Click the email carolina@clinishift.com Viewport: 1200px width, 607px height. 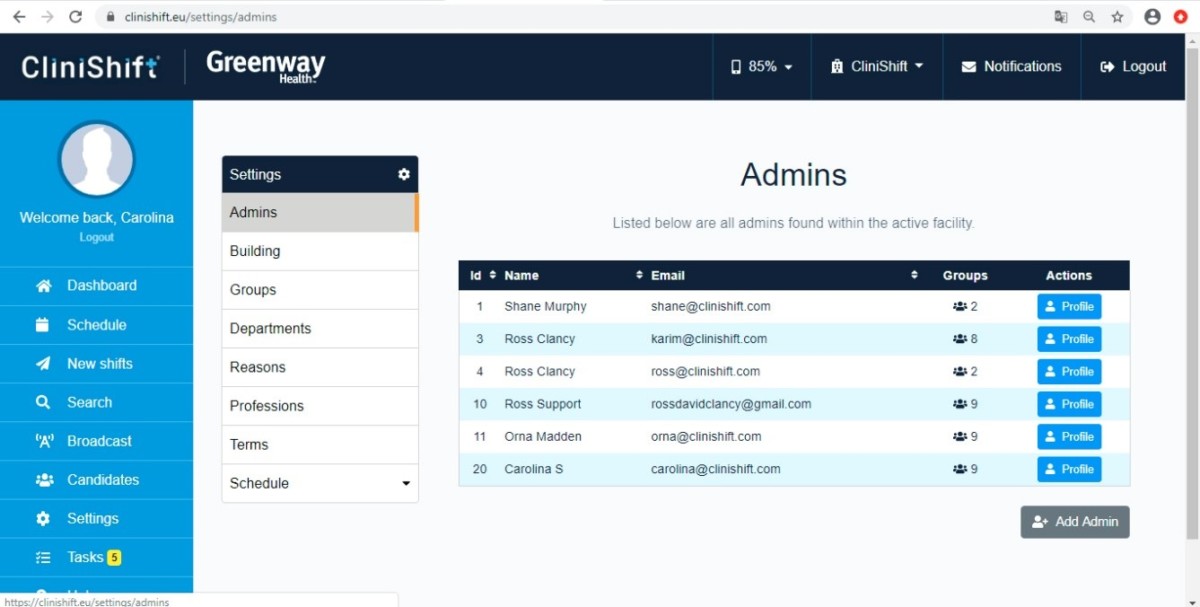pyautogui.click(x=716, y=469)
